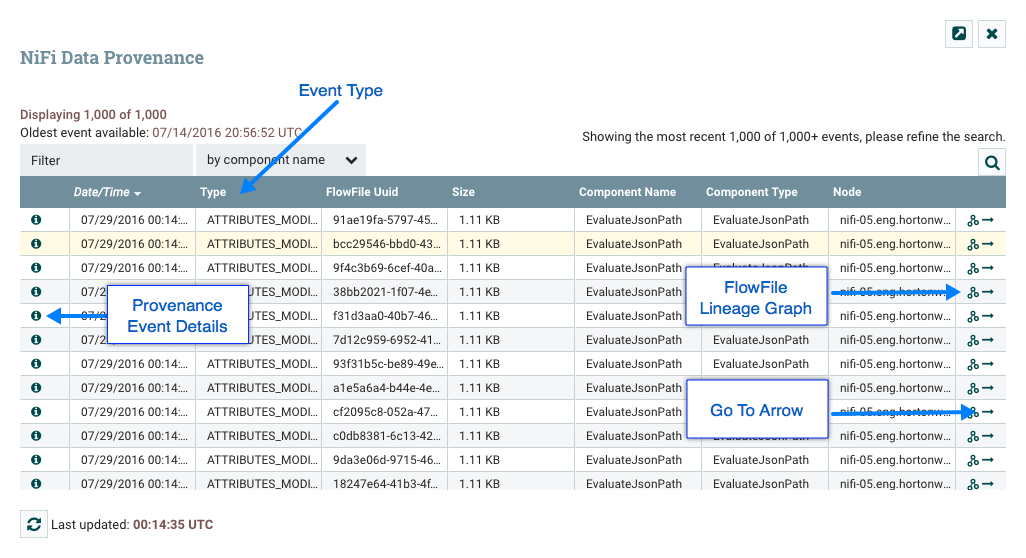This screenshot has height=558, width=1026.
Task: Click into the Filter text field
Action: point(106,160)
